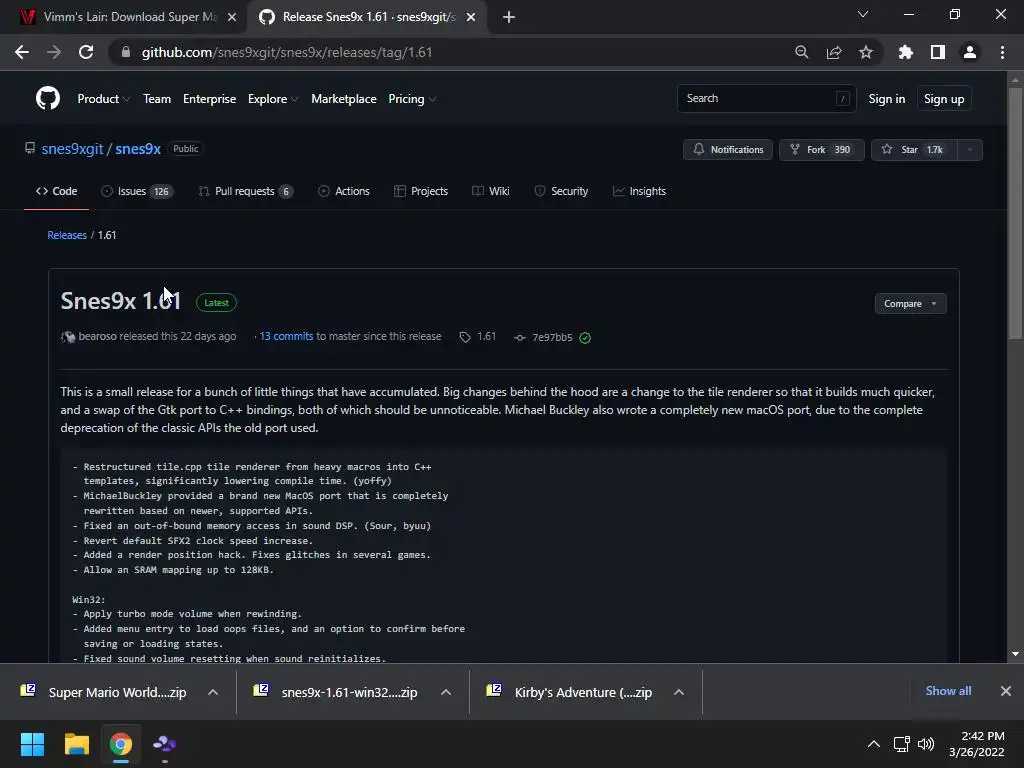Image resolution: width=1024 pixels, height=768 pixels.
Task: Expand options for snes9x-1.61-win32 zip download
Action: (x=446, y=692)
